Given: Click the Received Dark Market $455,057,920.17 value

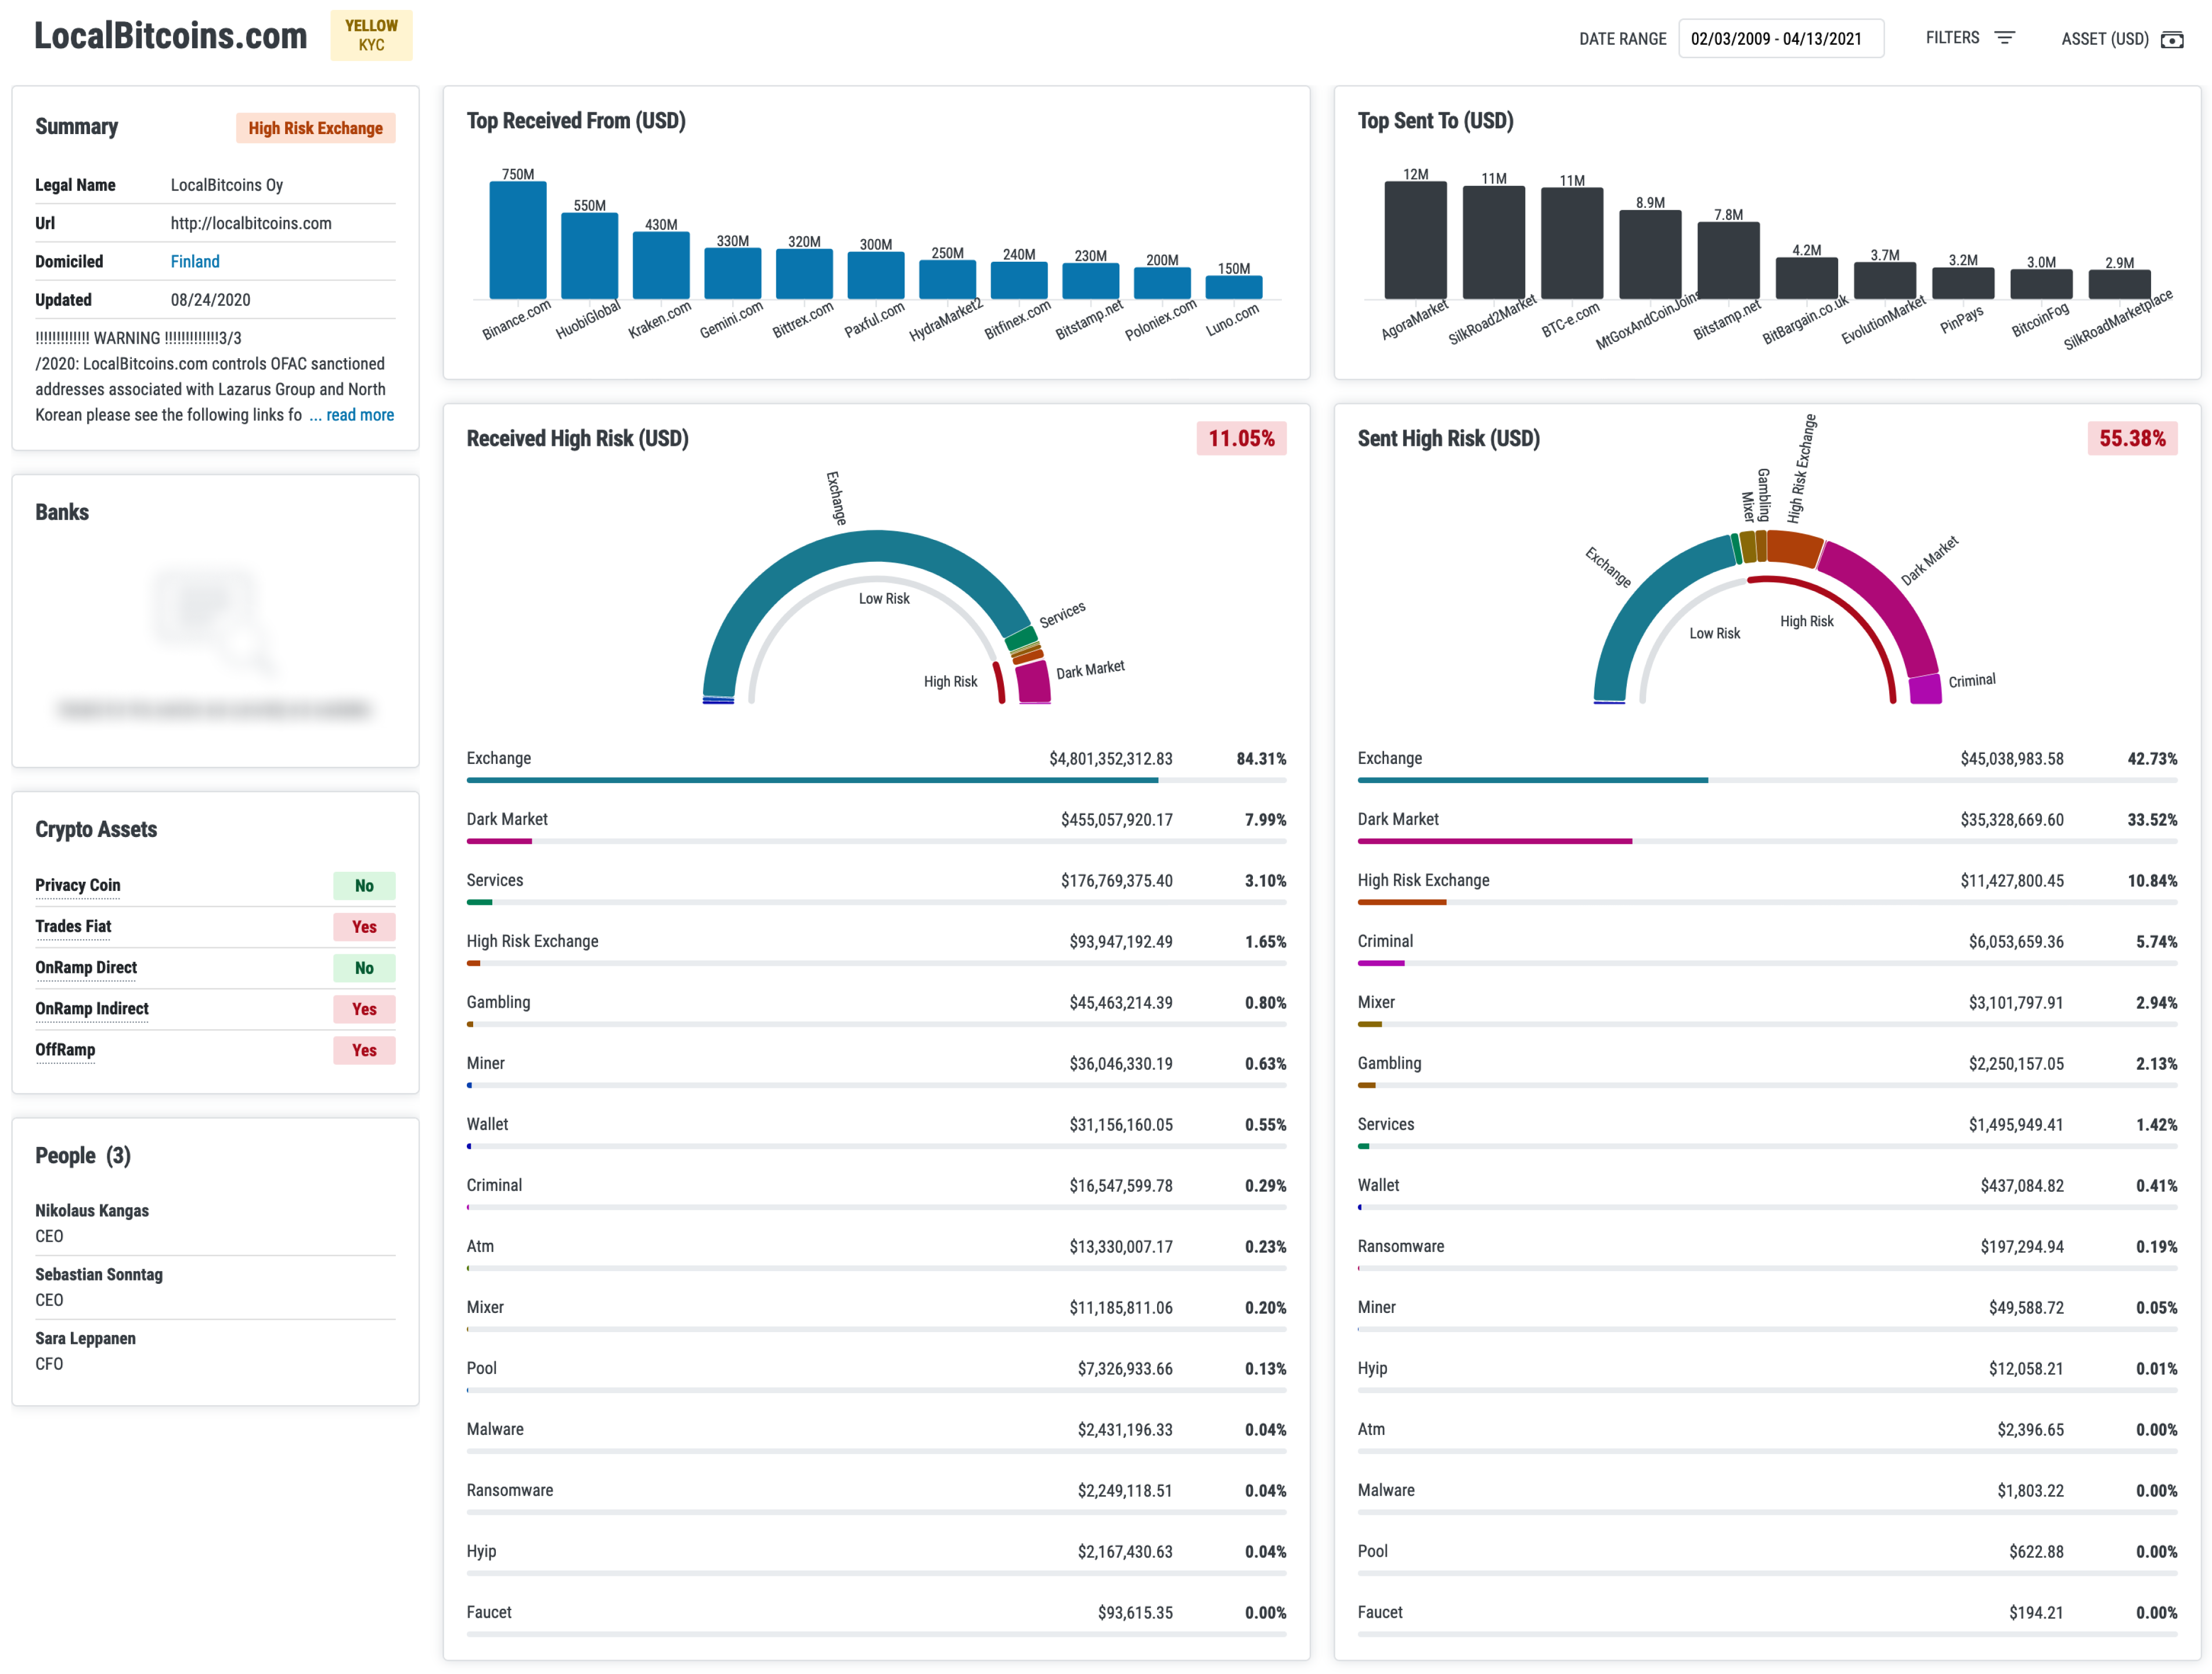Looking at the screenshot, I should tap(1116, 820).
